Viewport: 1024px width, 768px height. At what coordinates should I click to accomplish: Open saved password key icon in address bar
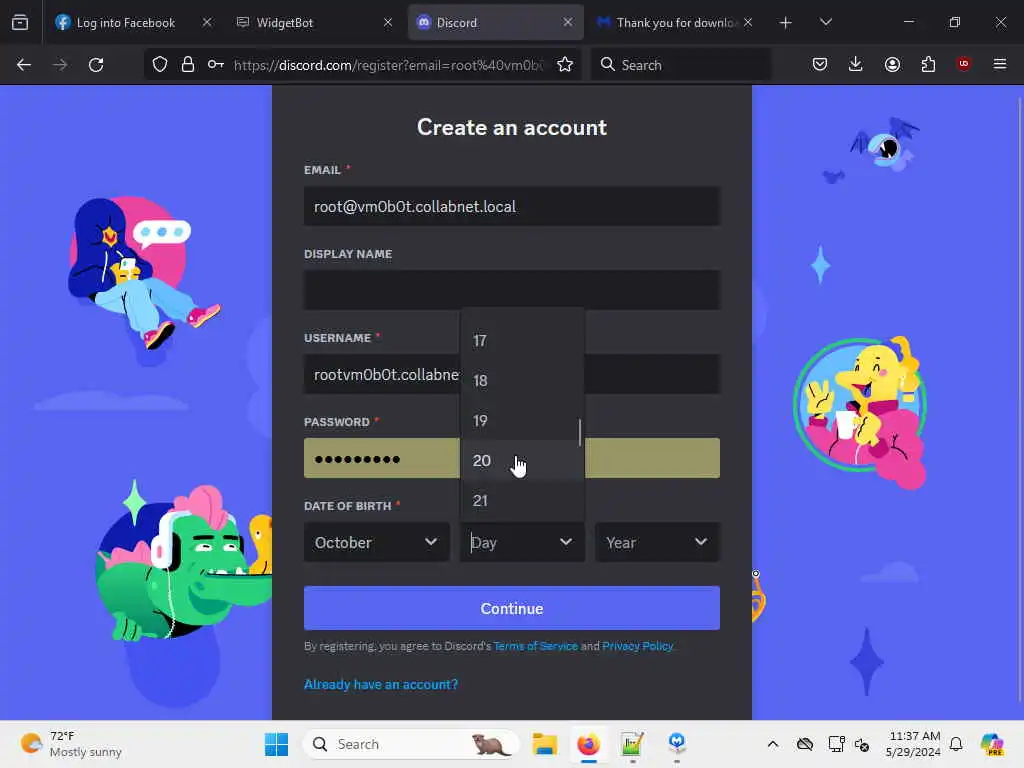click(216, 65)
